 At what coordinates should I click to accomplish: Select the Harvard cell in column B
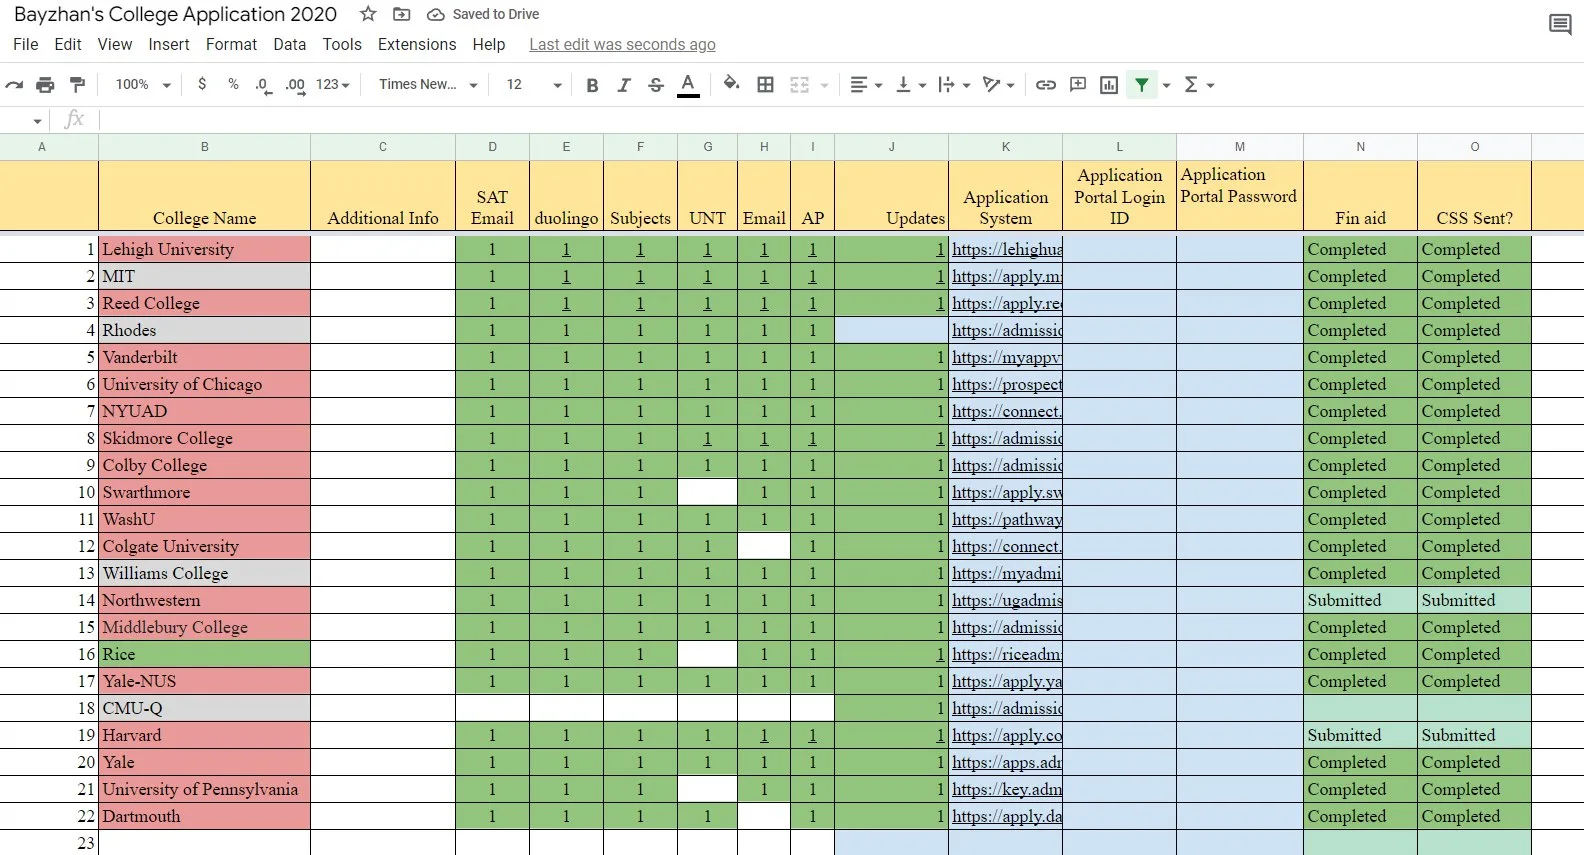pyautogui.click(x=204, y=735)
